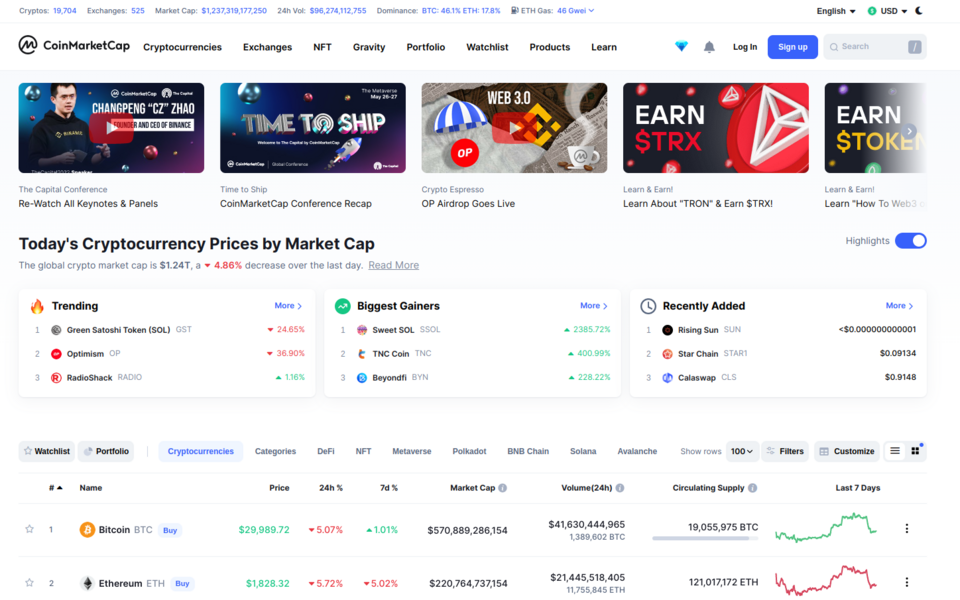The height and width of the screenshot is (600, 960).
Task: Click the Optimism coin icon
Action: coord(56,354)
